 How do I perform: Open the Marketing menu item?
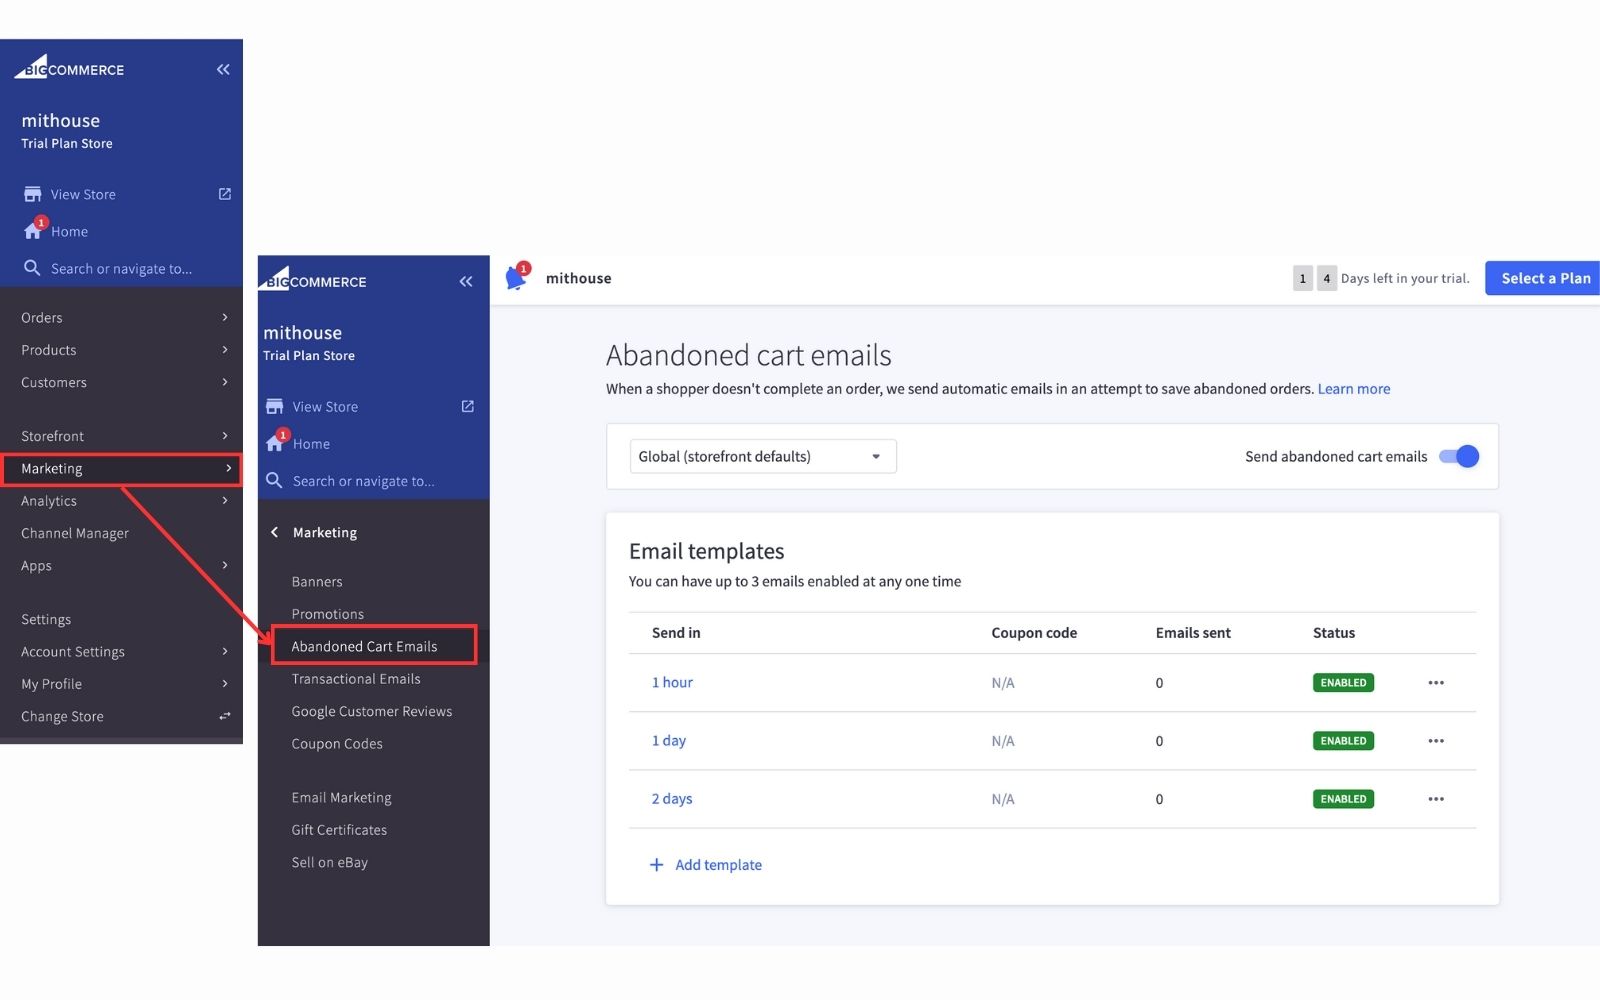[x=121, y=468]
